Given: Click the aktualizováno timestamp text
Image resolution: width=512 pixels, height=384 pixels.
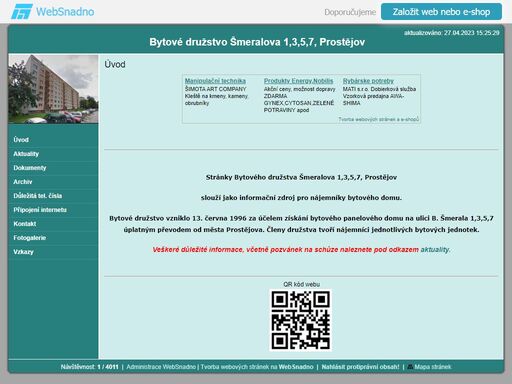Looking at the screenshot, I should [x=452, y=33].
